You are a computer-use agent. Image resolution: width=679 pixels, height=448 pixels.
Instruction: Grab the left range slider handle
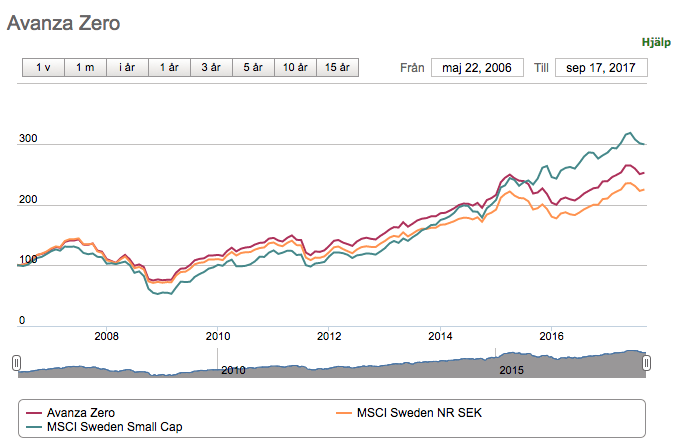[x=16, y=363]
